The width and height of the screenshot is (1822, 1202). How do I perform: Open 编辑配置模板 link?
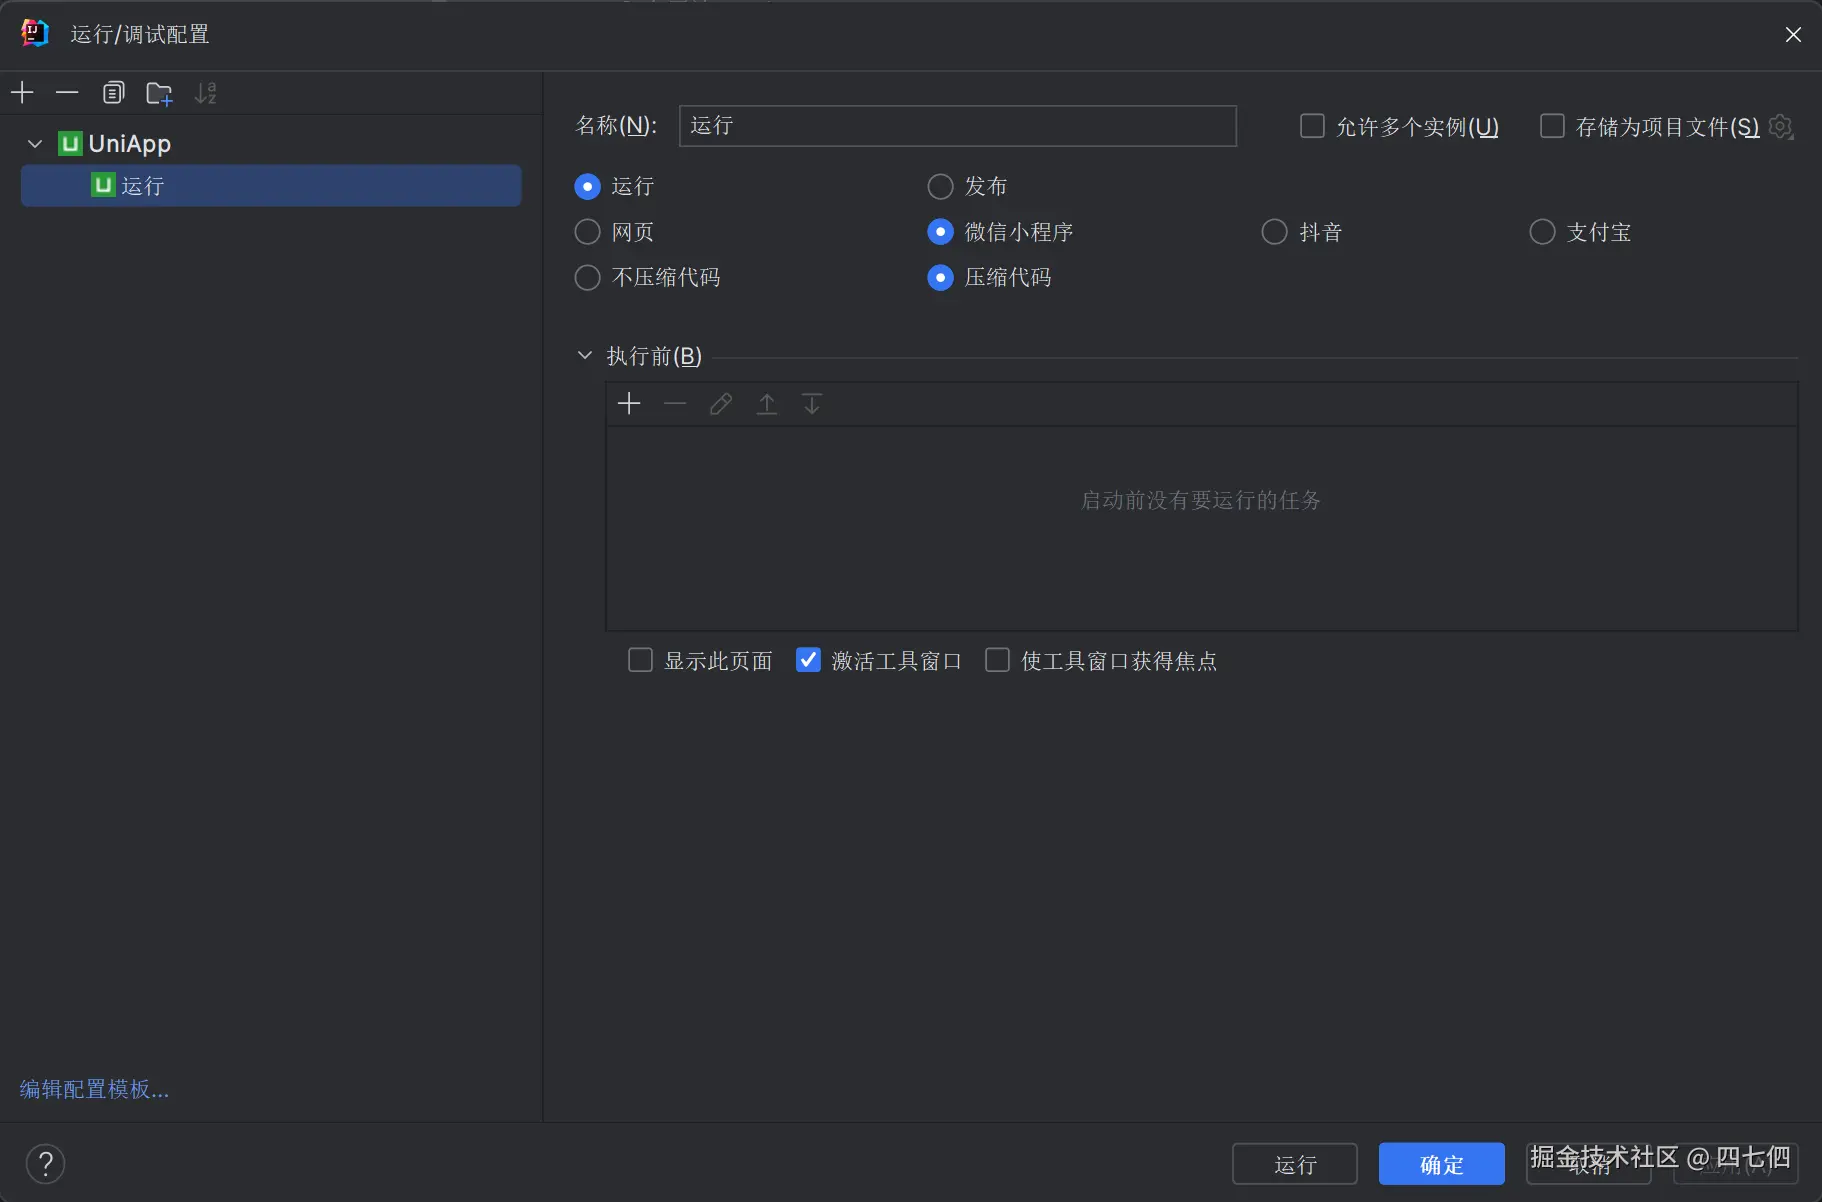click(x=93, y=1088)
